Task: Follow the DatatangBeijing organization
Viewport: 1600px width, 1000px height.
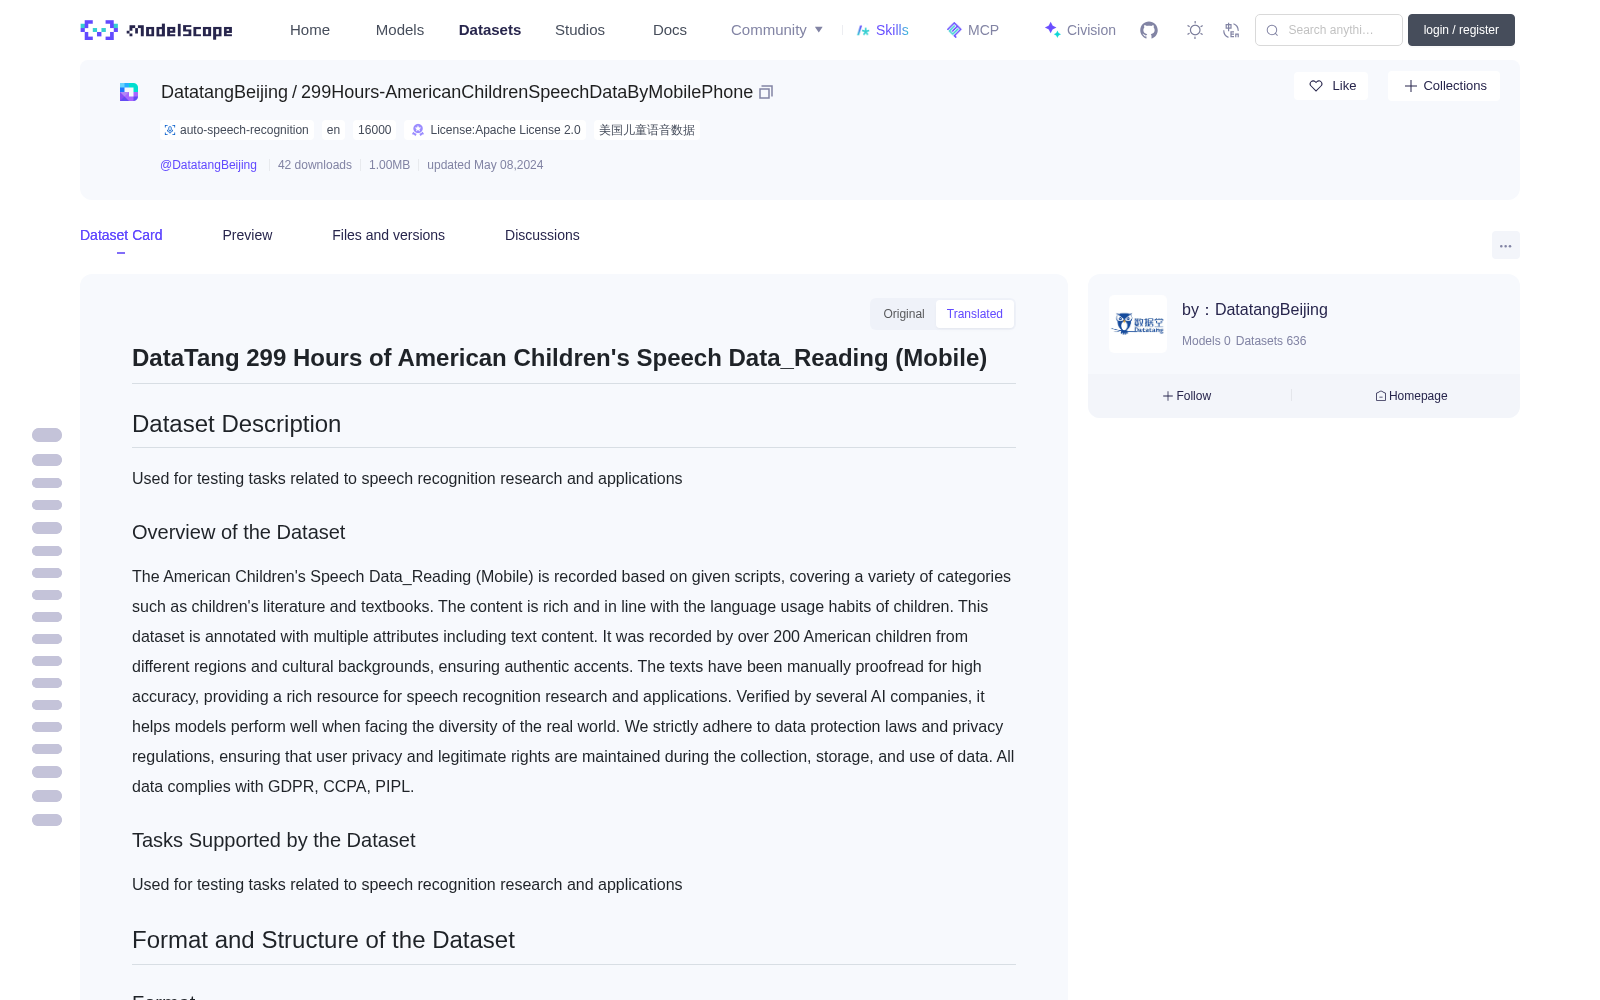Action: pyautogui.click(x=1187, y=396)
